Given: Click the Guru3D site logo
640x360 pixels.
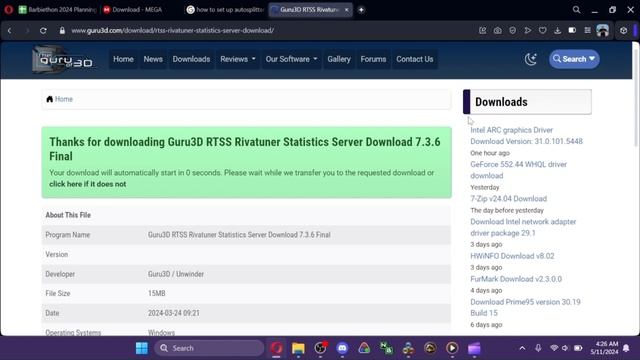Looking at the screenshot, I should tap(63, 60).
